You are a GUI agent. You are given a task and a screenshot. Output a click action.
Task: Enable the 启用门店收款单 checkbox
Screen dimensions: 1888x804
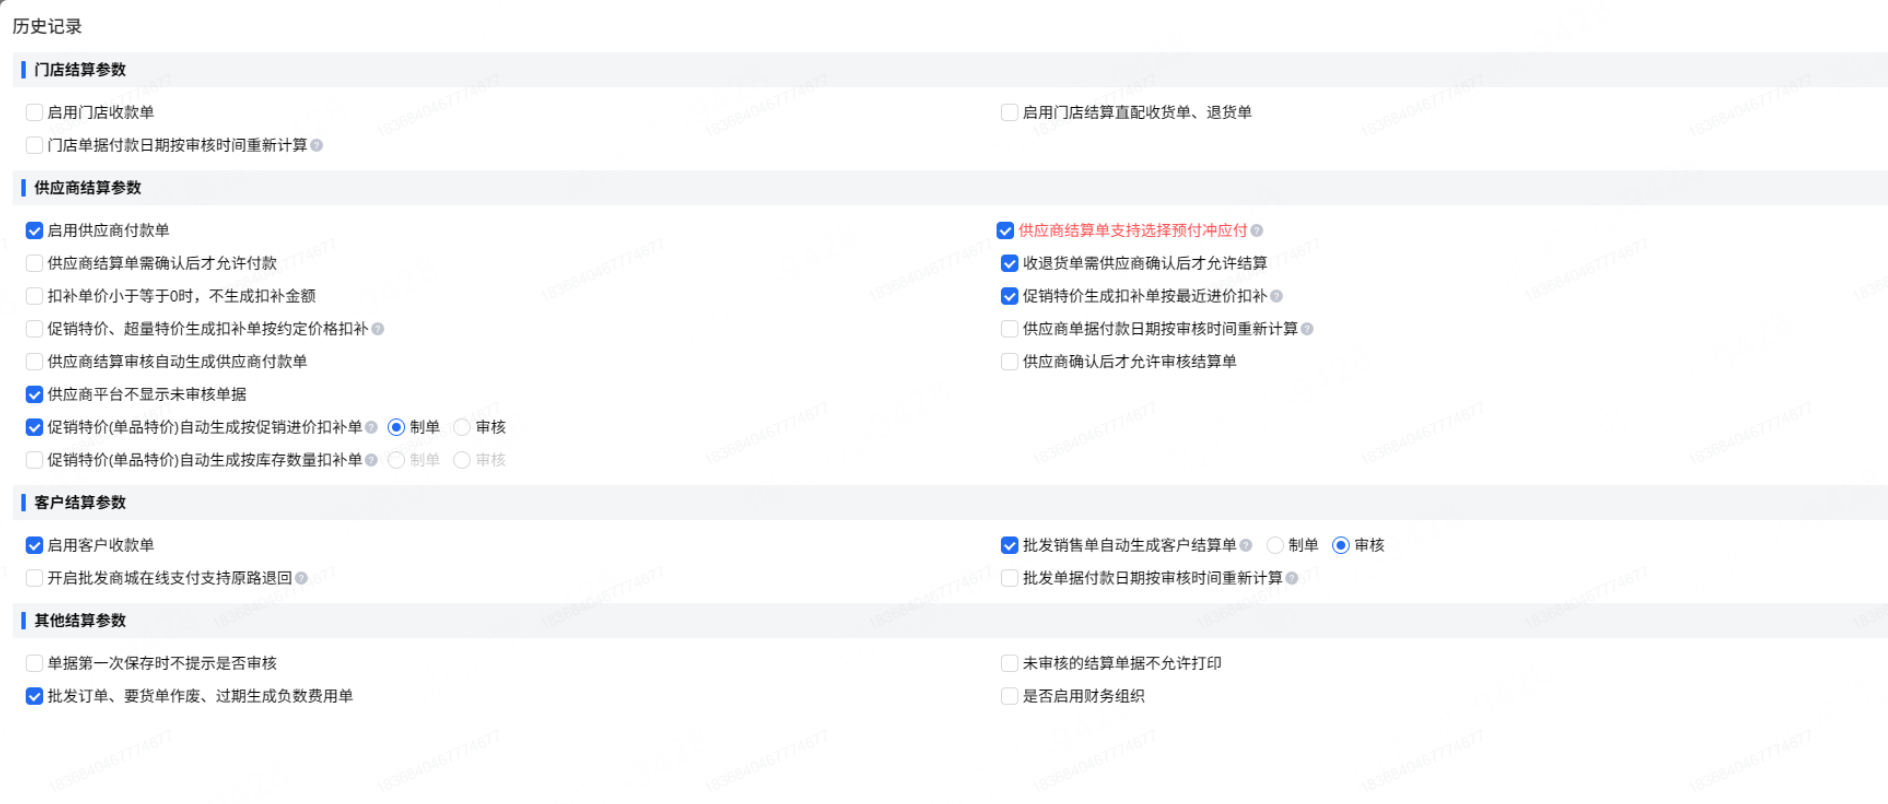[34, 113]
